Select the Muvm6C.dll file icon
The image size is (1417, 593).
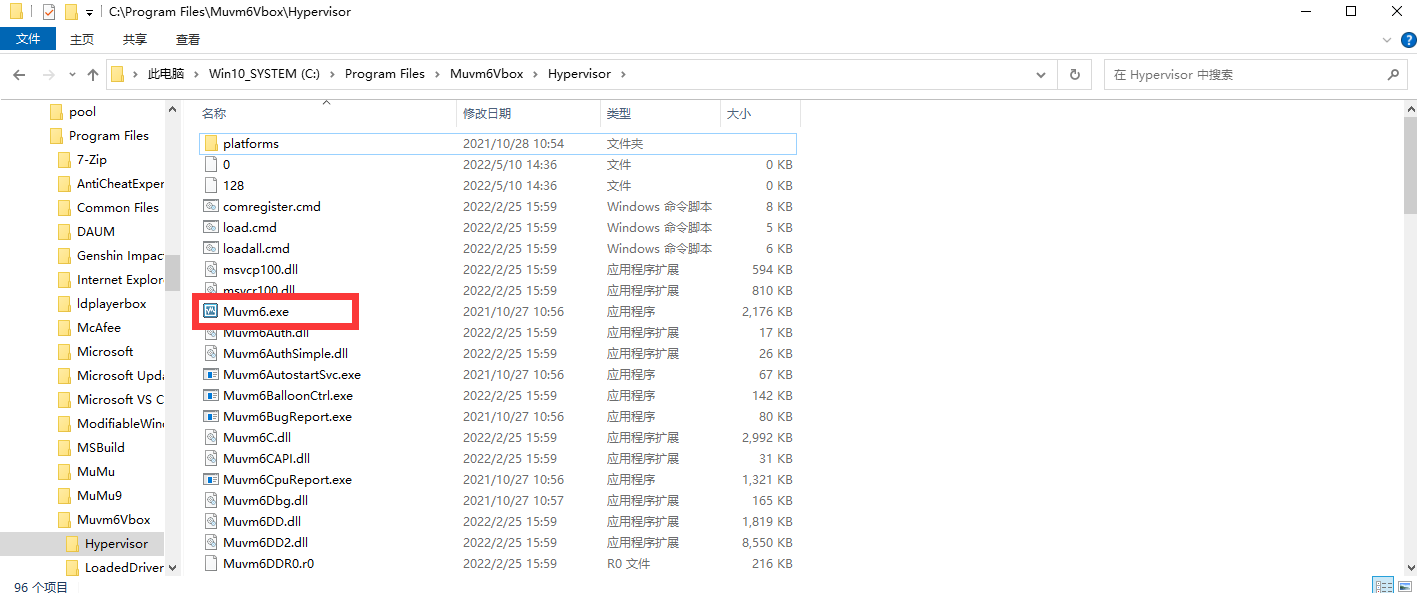211,437
